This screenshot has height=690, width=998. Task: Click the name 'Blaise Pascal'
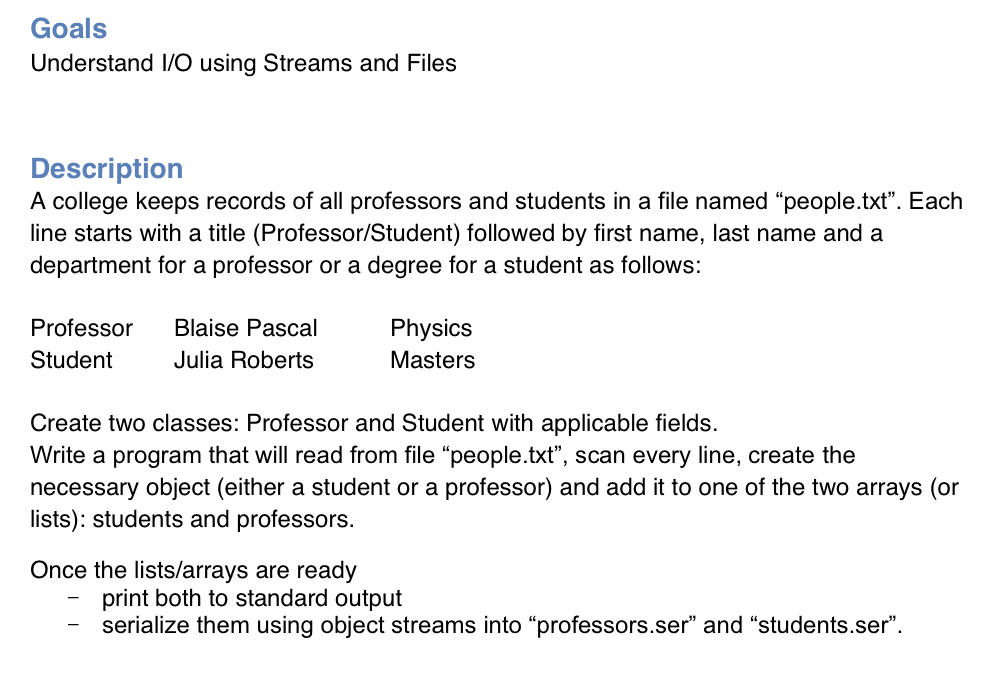246,328
